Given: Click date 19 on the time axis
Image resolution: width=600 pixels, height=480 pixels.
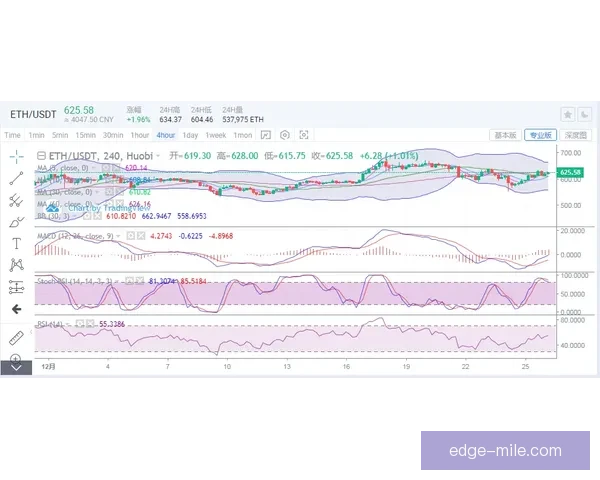Looking at the screenshot, I should point(406,367).
